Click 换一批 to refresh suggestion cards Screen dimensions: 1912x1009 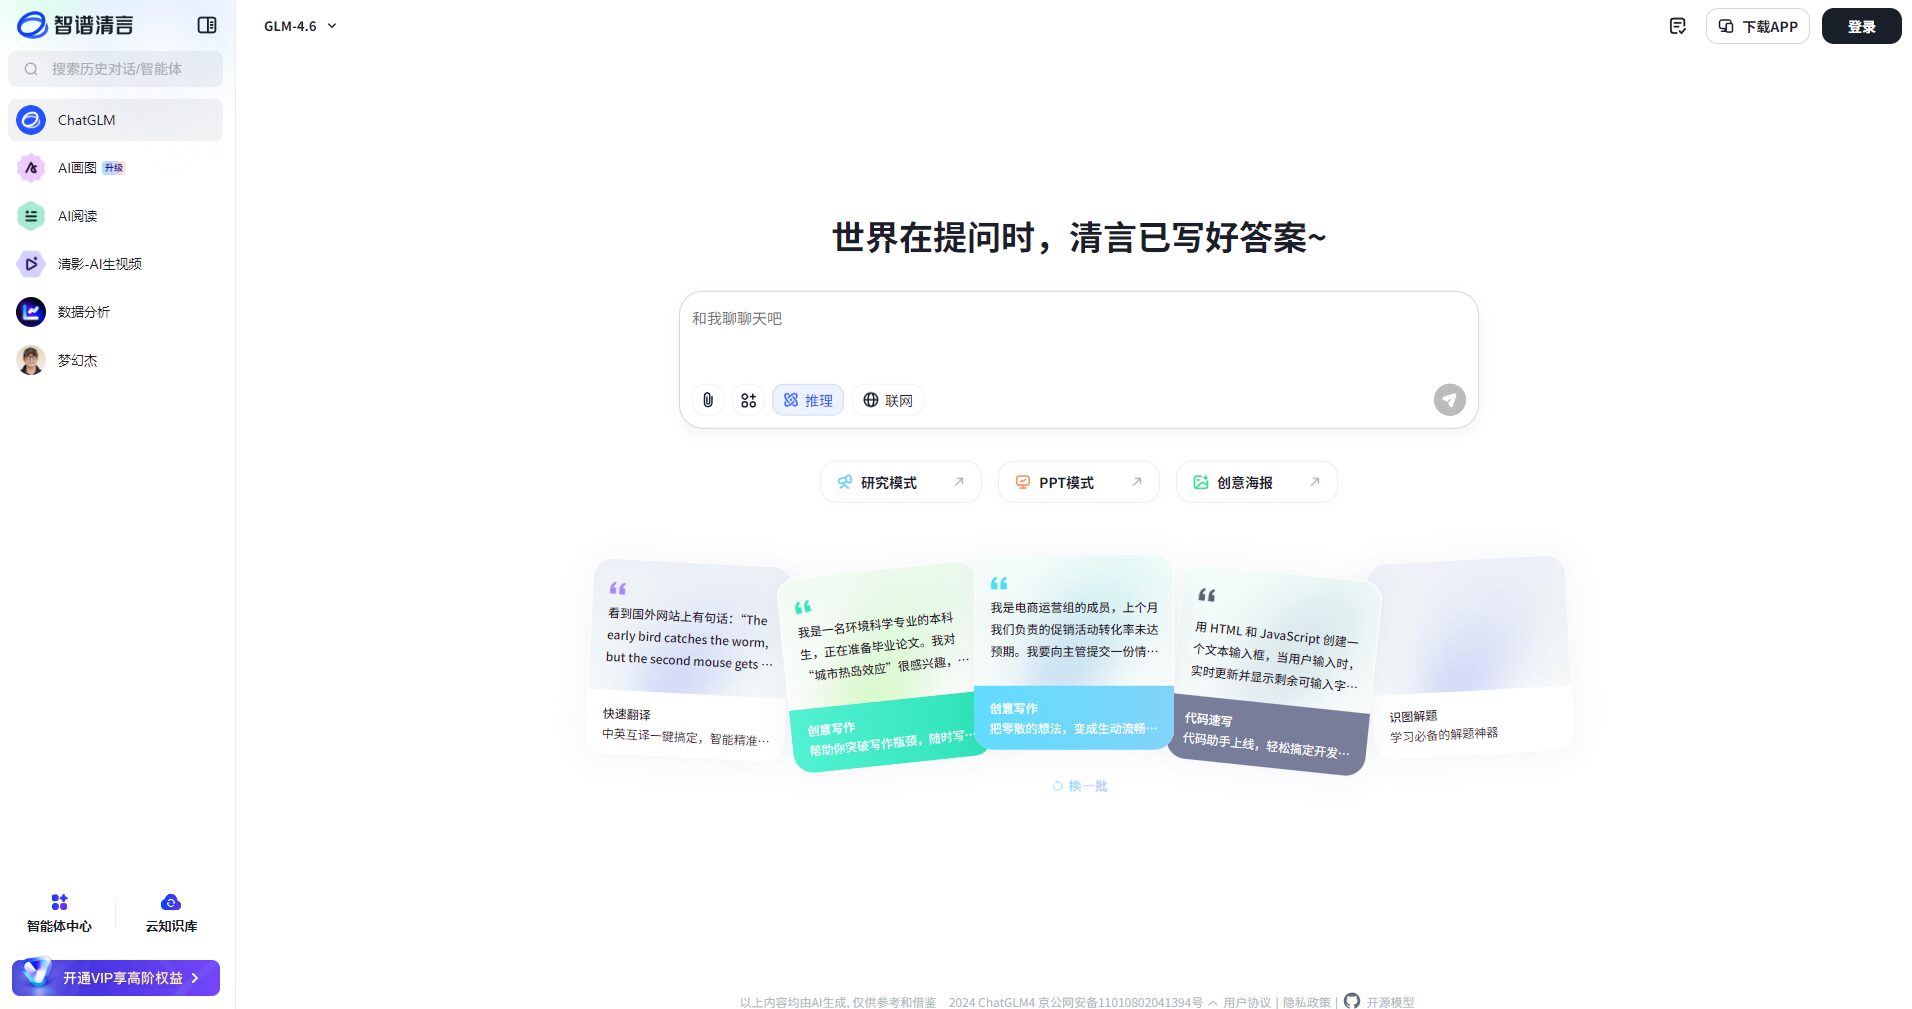pyautogui.click(x=1078, y=786)
